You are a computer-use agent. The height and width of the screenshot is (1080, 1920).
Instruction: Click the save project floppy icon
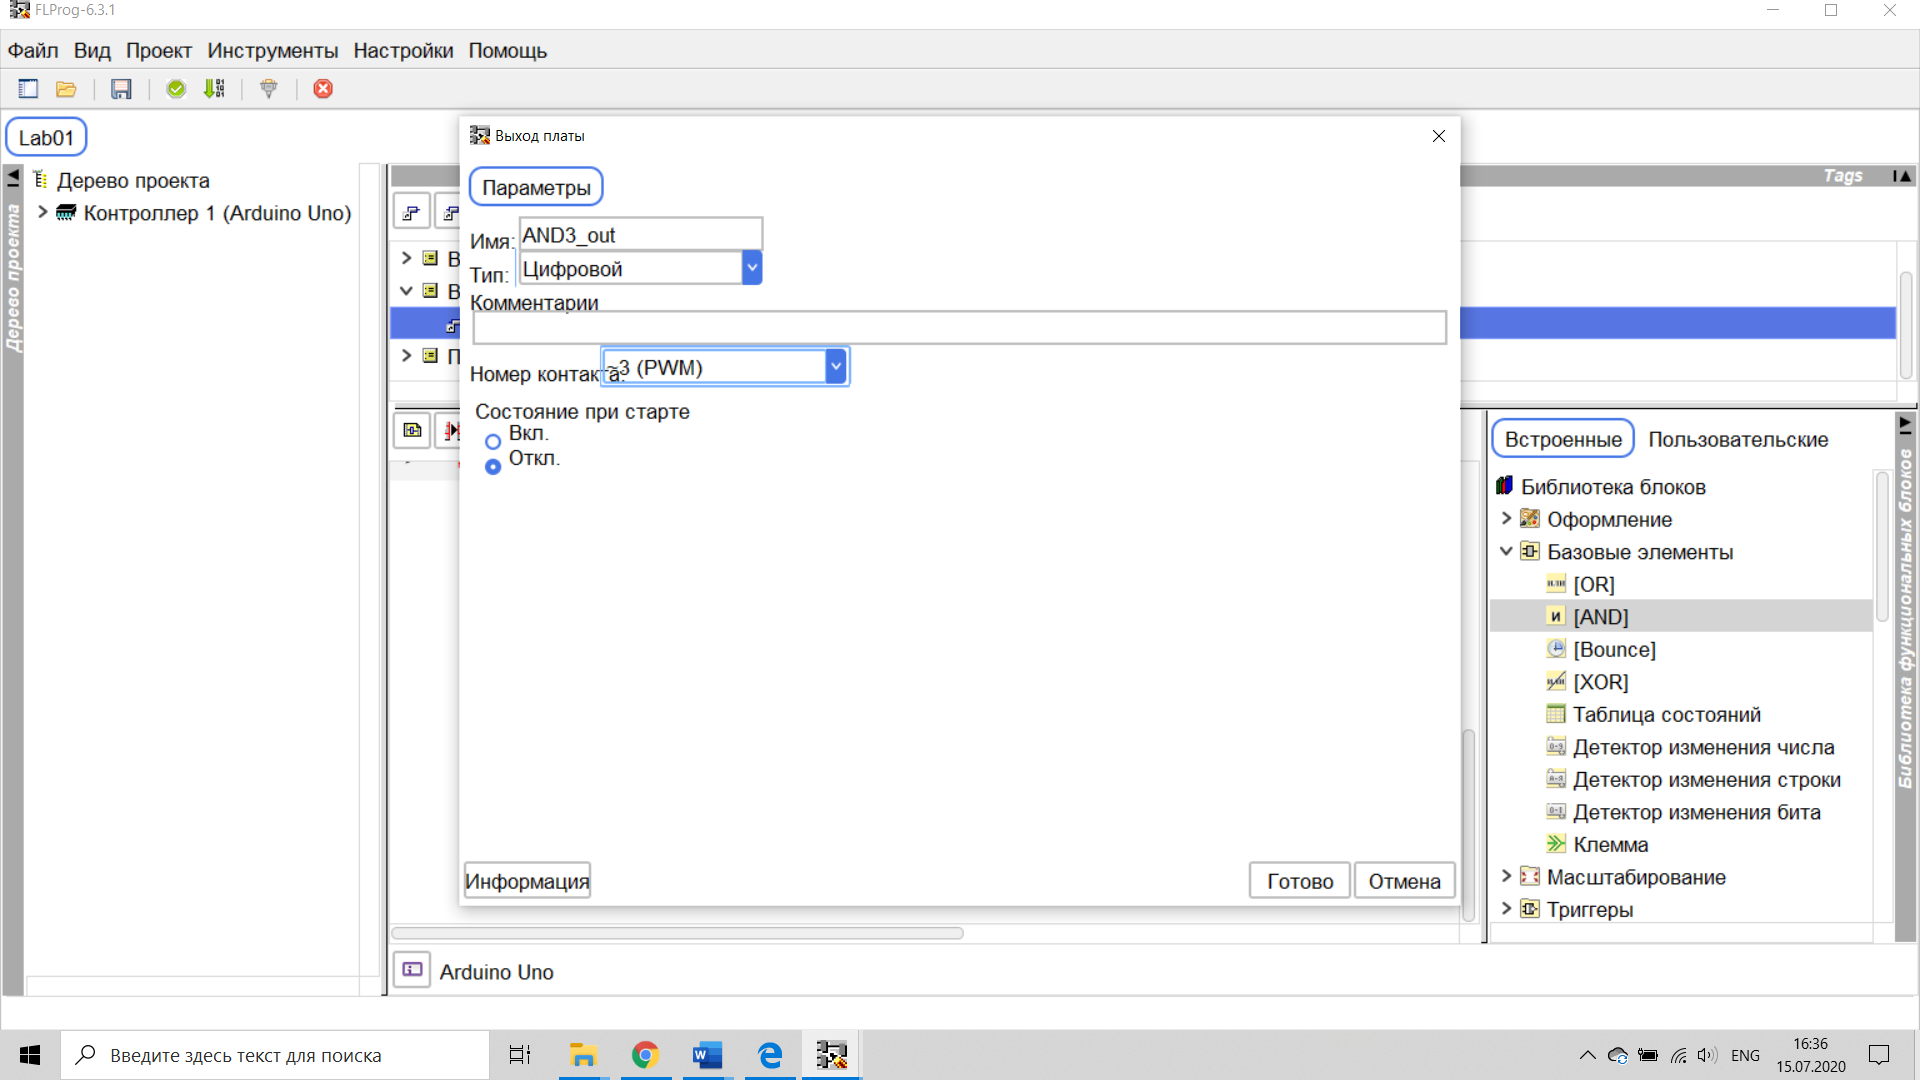[x=121, y=89]
